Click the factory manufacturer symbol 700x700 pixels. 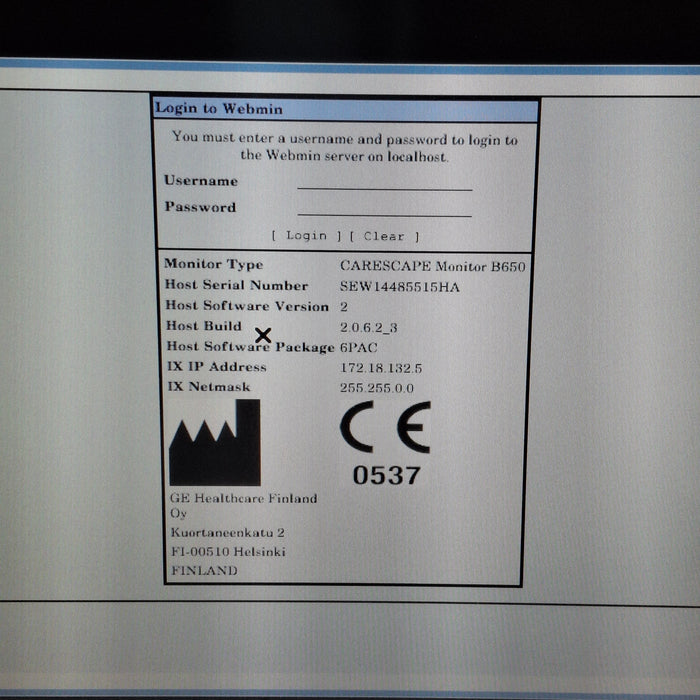[214, 443]
